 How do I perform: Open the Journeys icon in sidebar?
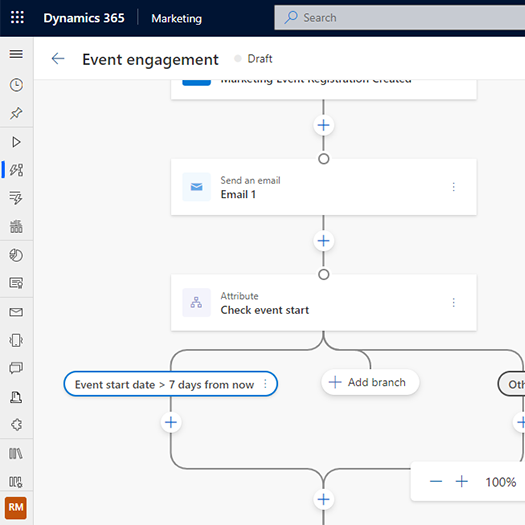[x=16, y=170]
